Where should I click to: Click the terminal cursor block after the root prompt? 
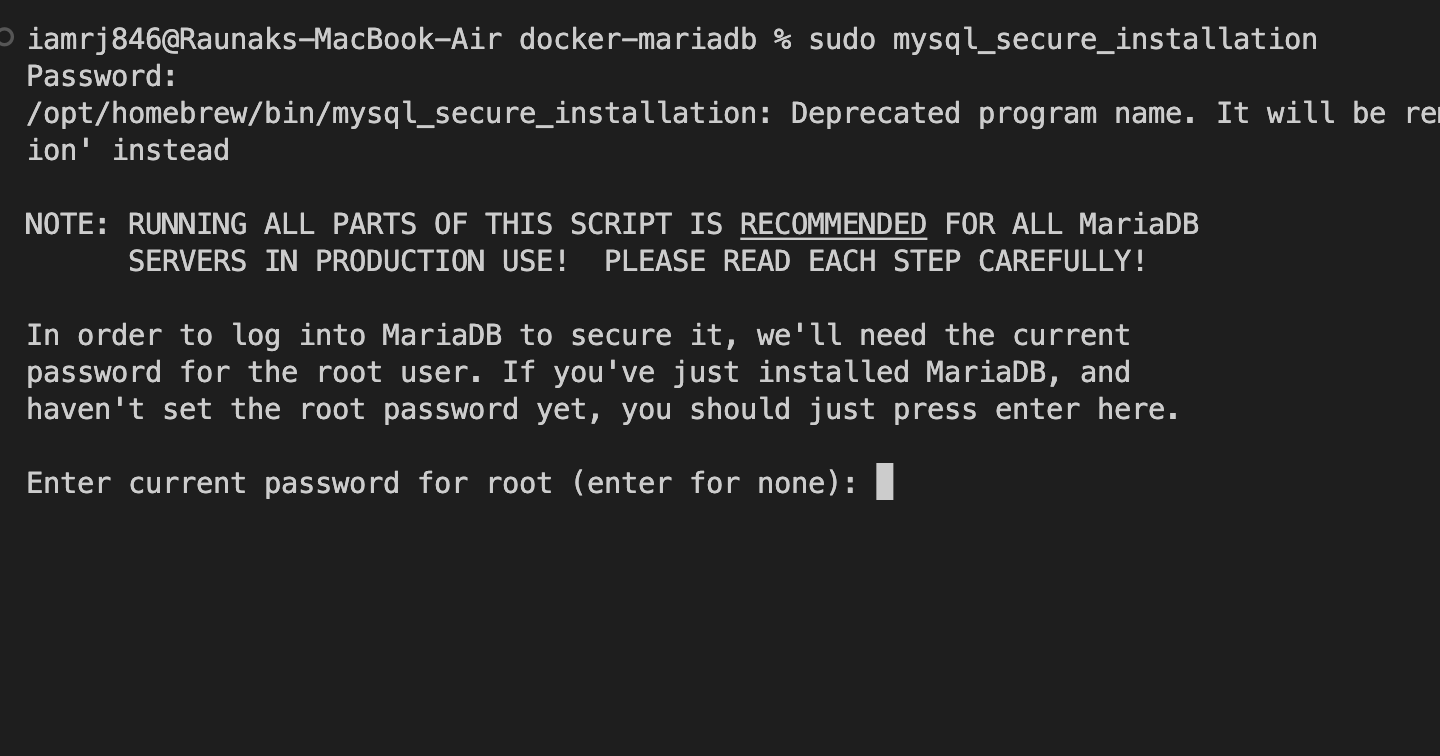click(x=884, y=483)
